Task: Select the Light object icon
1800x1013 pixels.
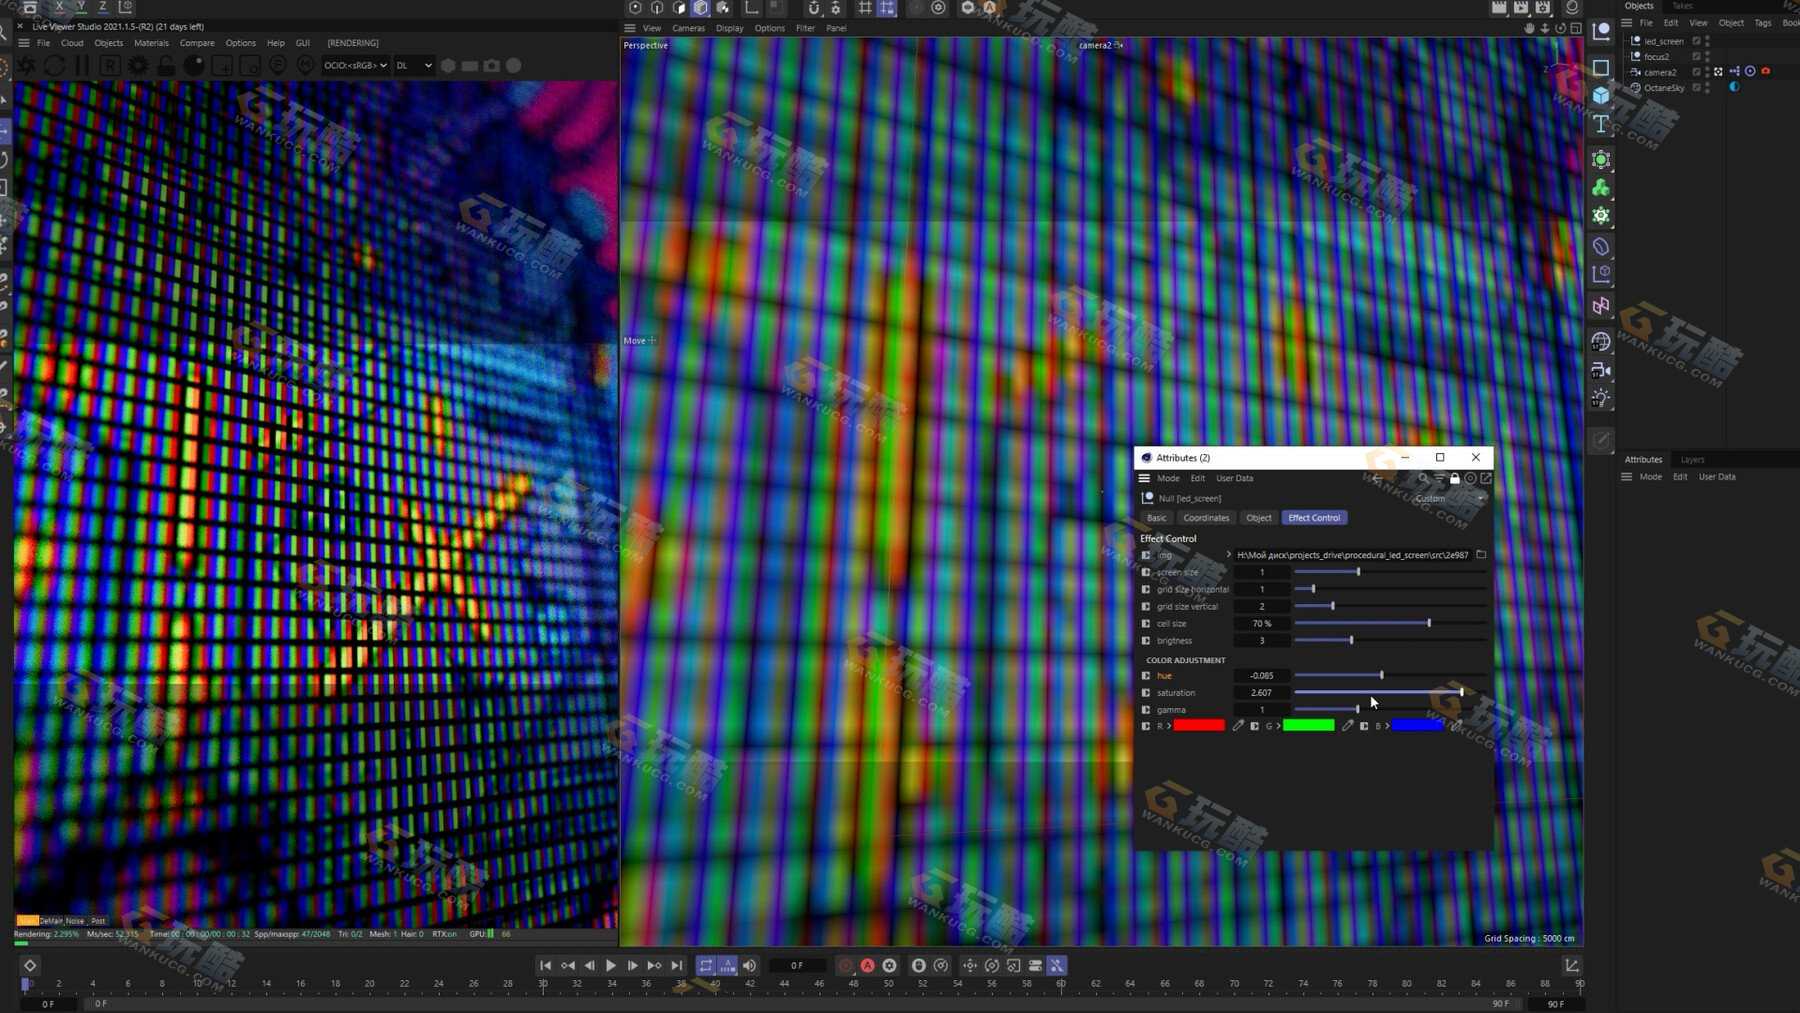Action: [x=1601, y=398]
